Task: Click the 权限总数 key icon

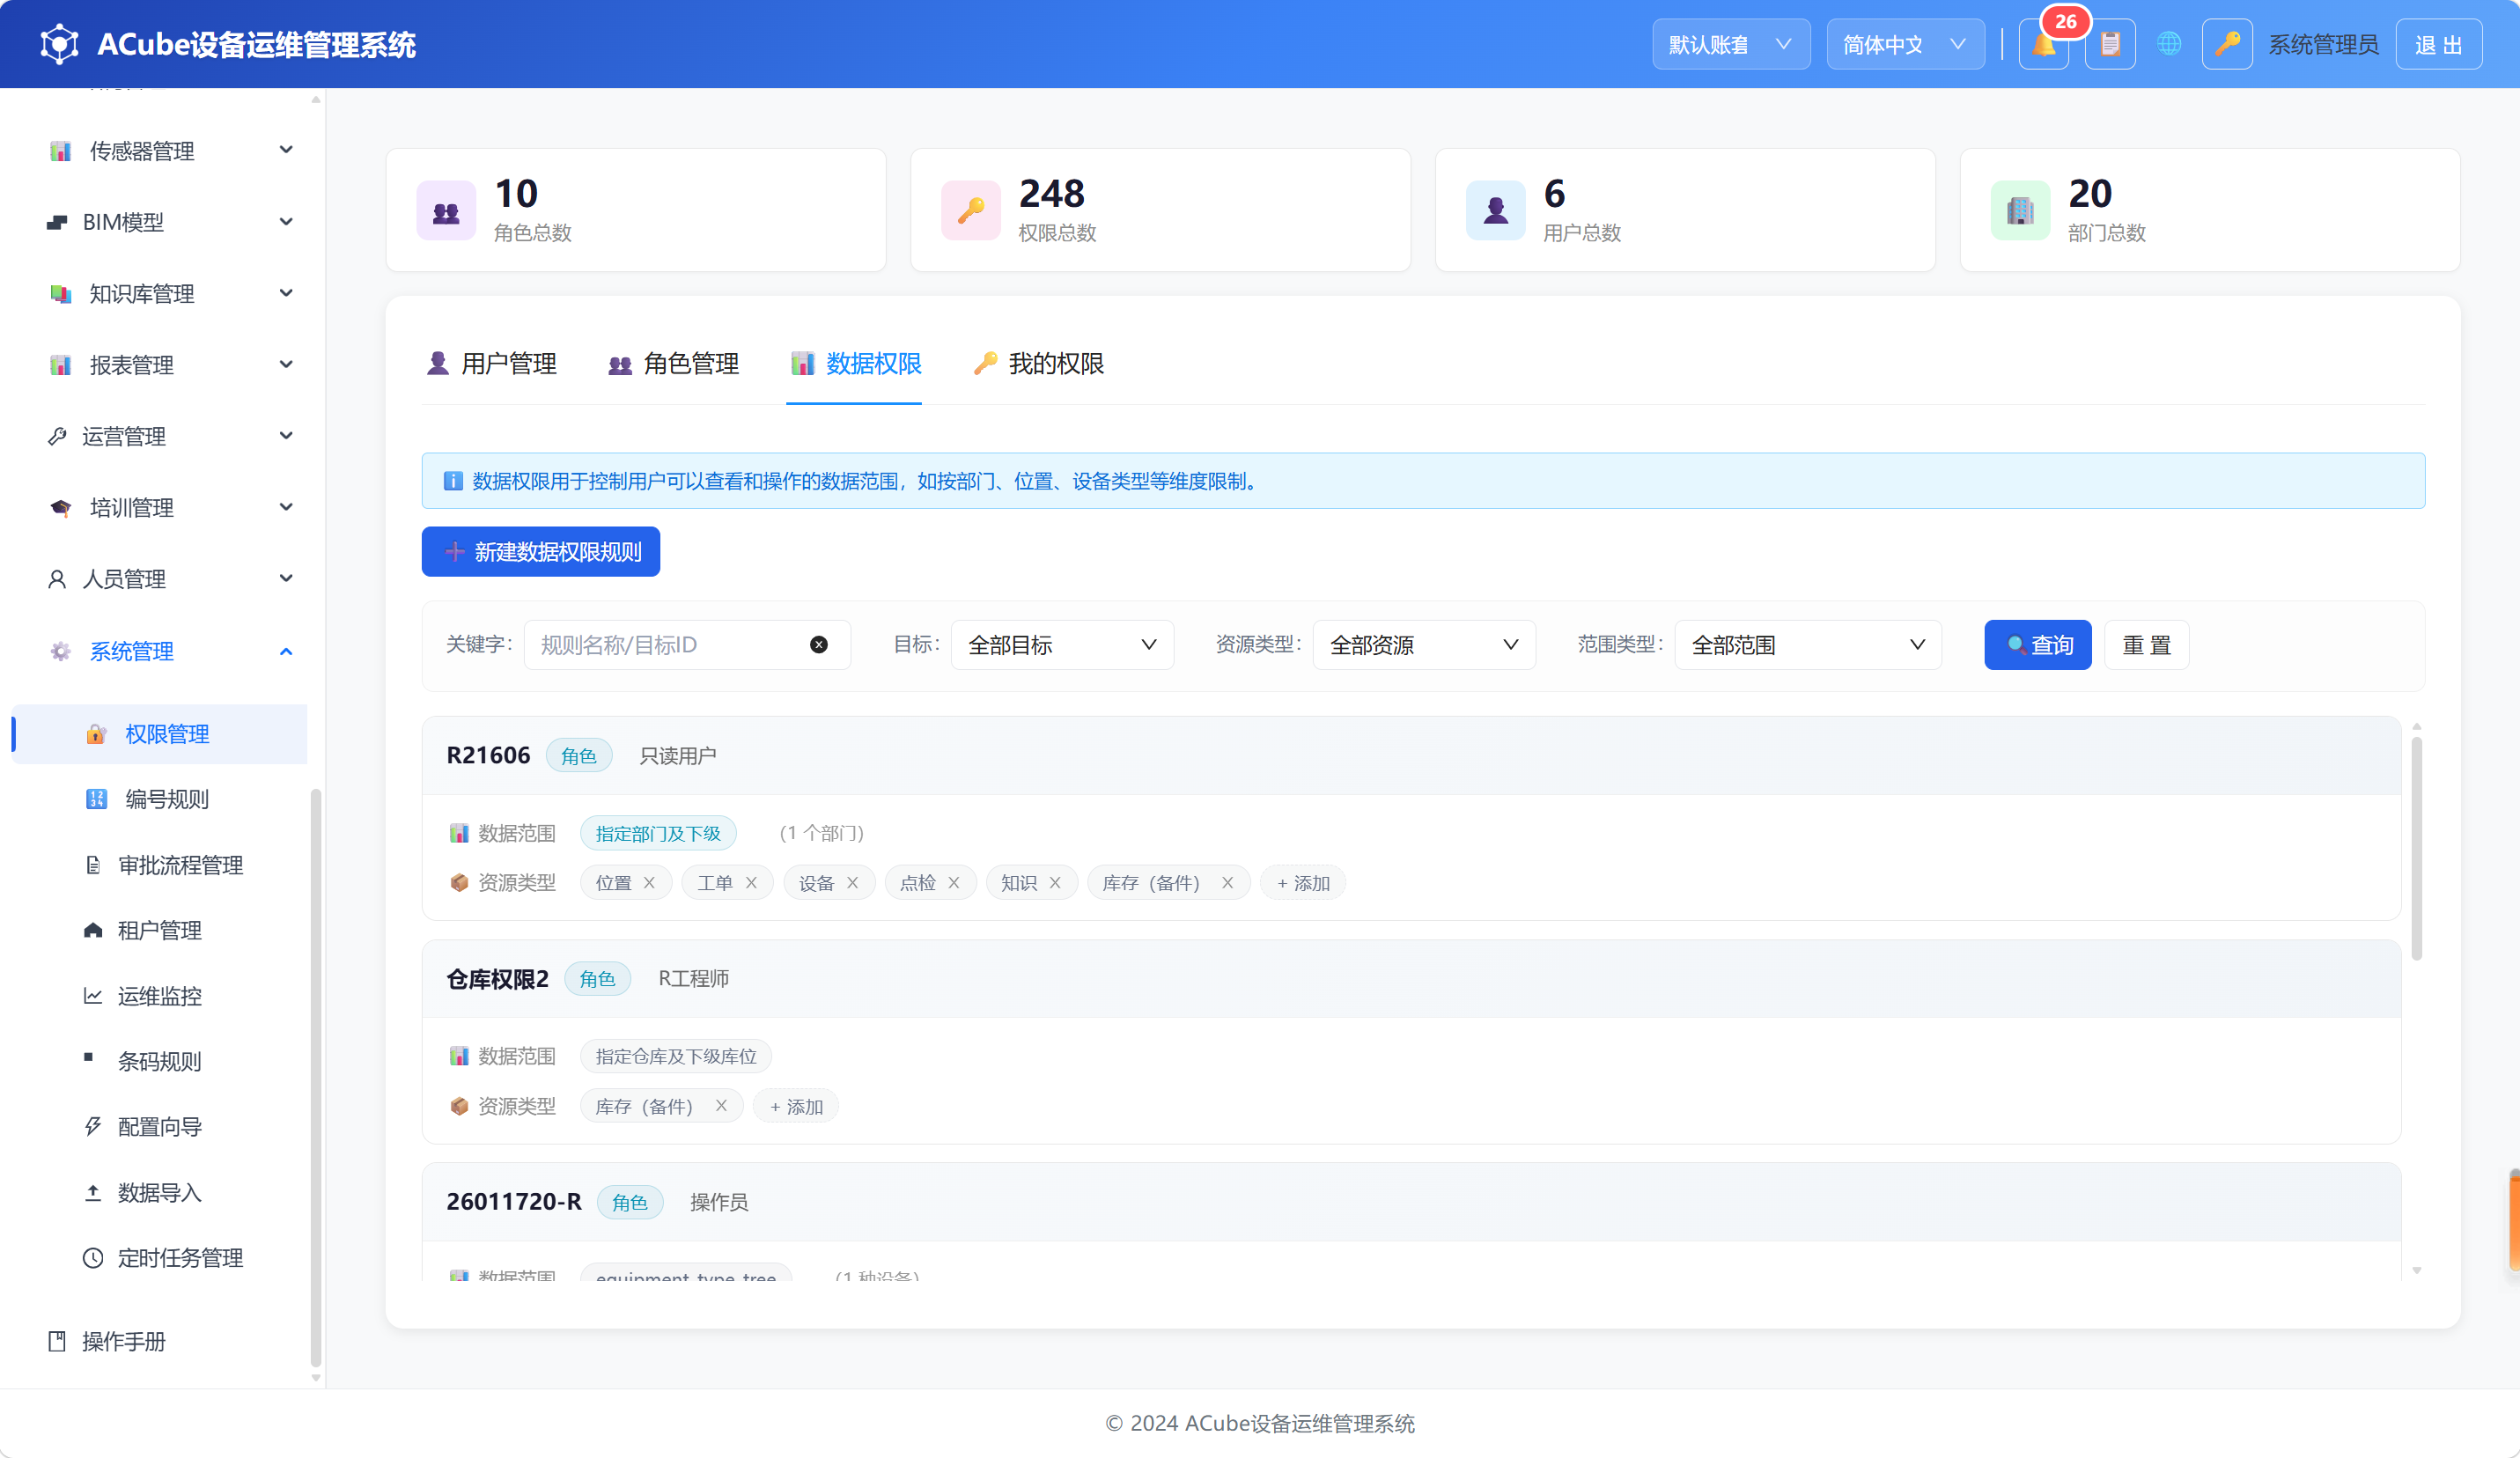Action: point(970,211)
